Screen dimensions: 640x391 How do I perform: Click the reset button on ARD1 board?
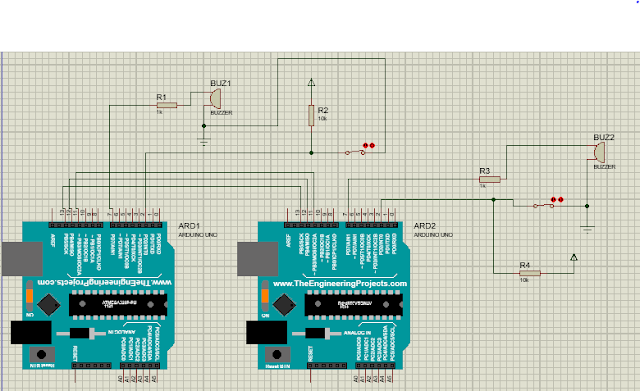[x=41, y=354]
